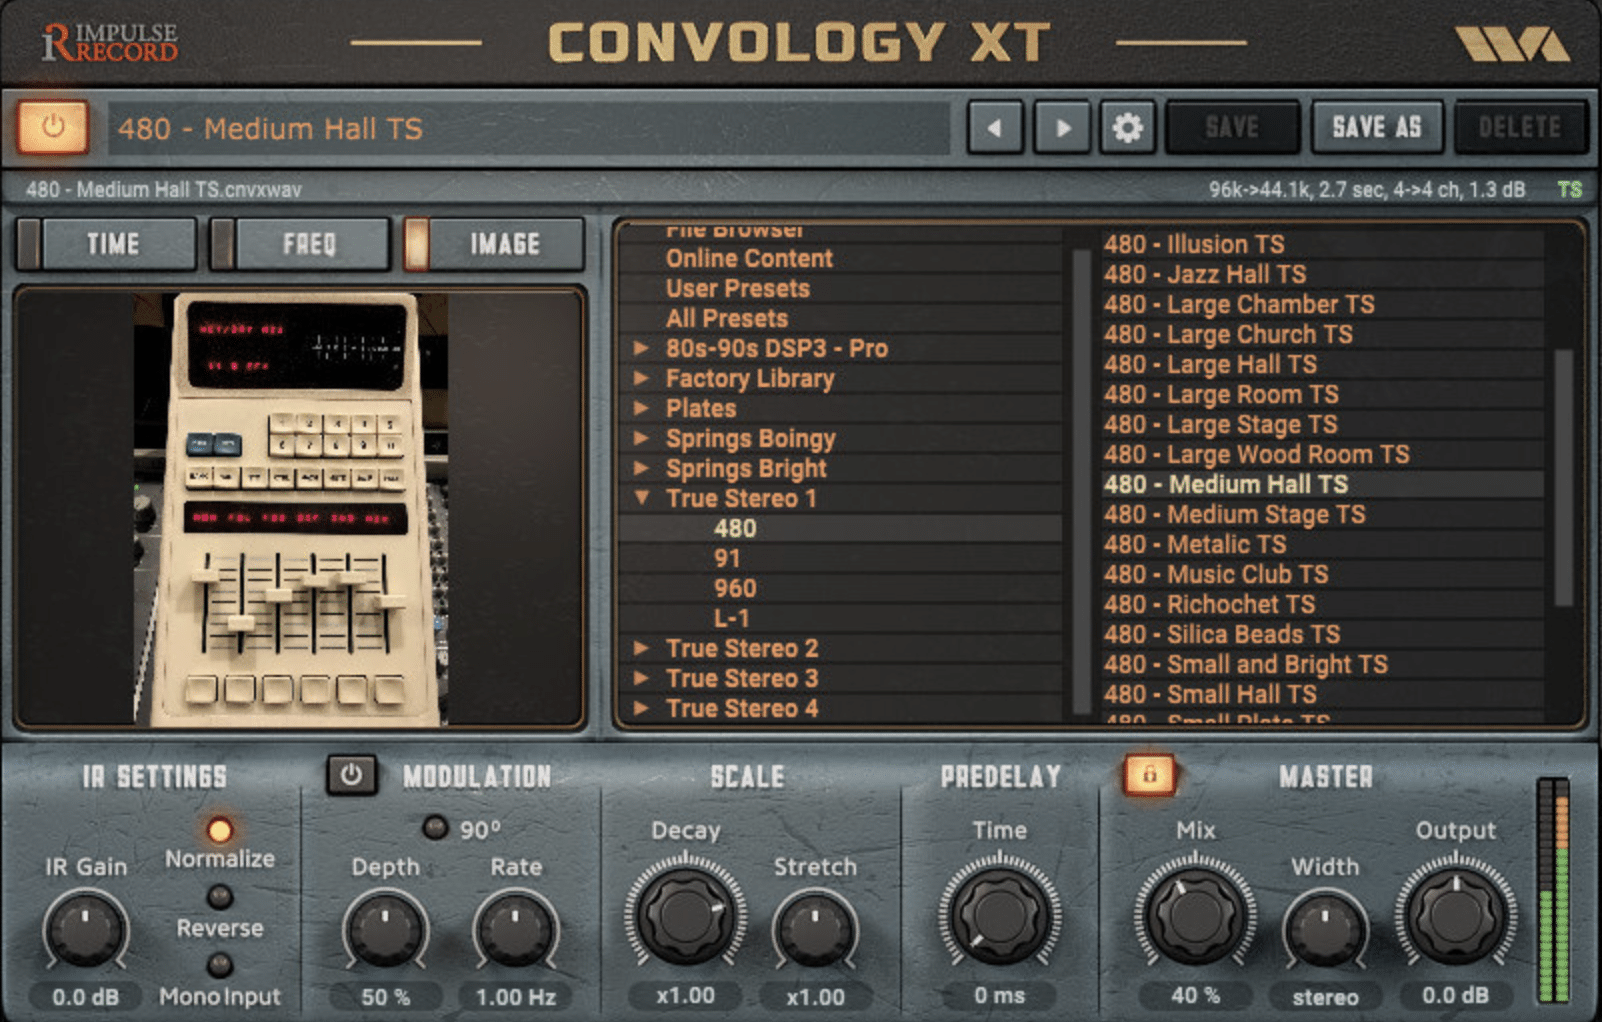Viewport: 1602px width, 1022px height.
Task: Click the SAVE AS button
Action: click(1377, 127)
